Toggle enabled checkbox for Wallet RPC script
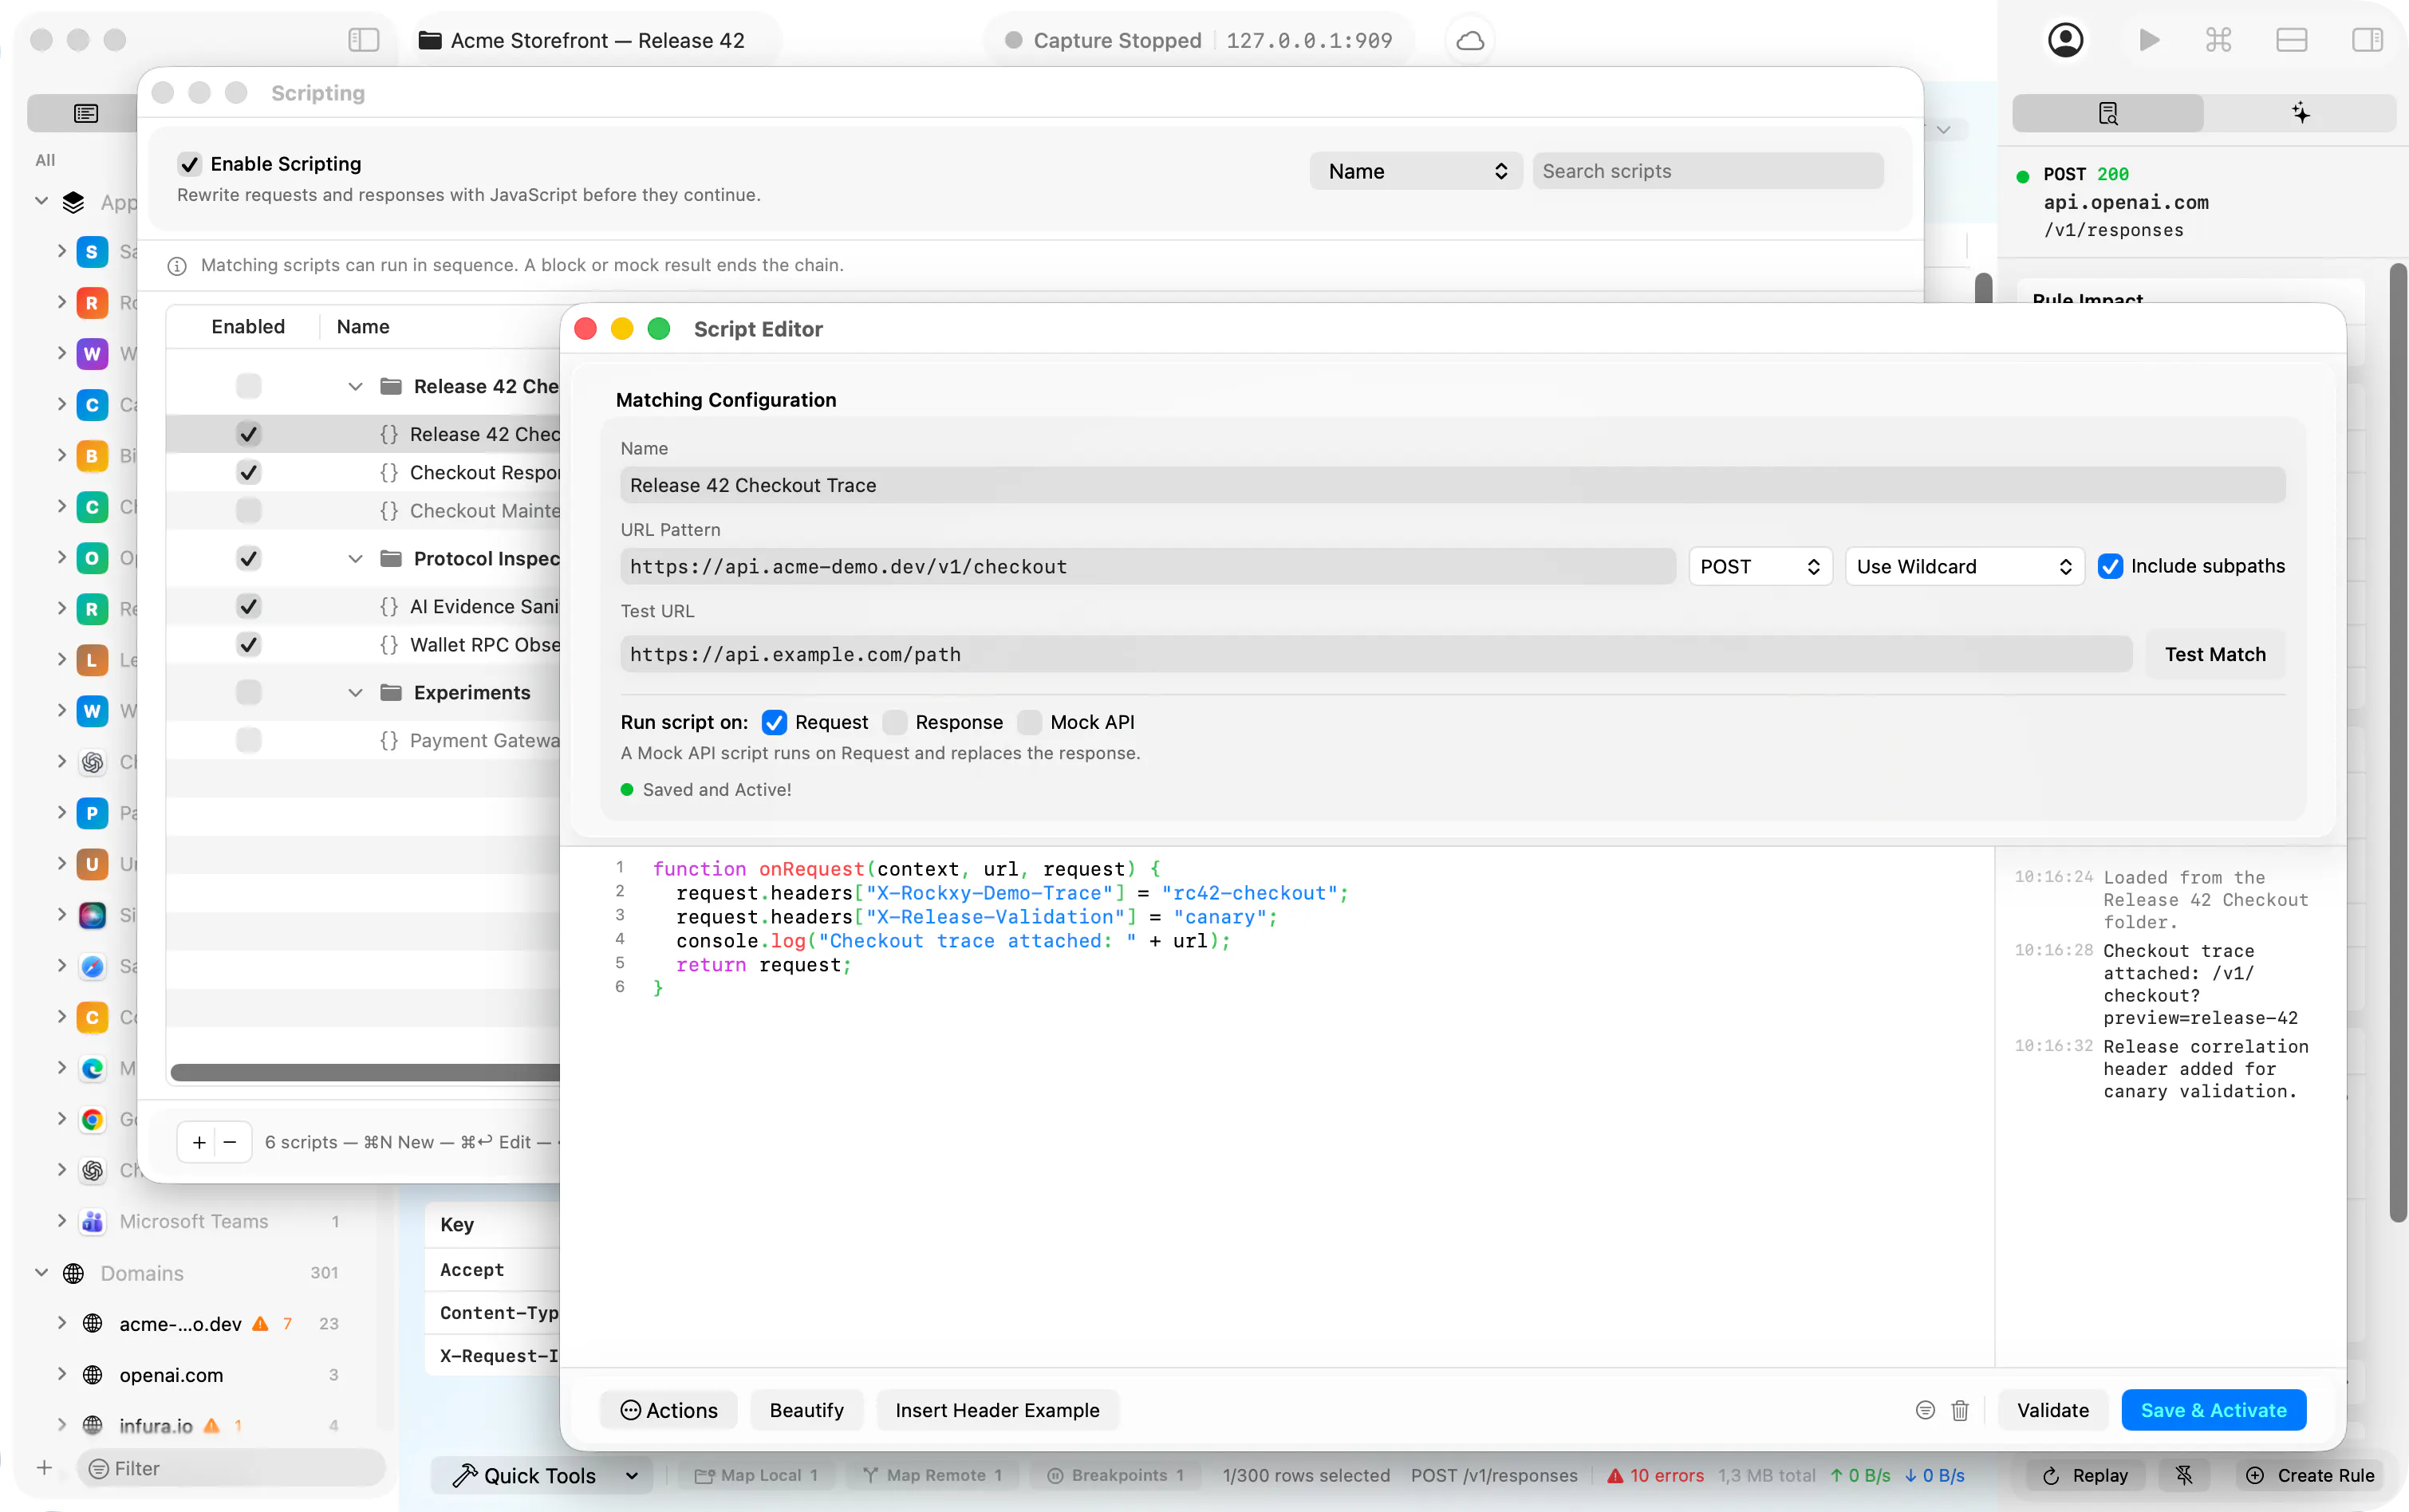This screenshot has height=1512, width=2409. click(x=249, y=644)
